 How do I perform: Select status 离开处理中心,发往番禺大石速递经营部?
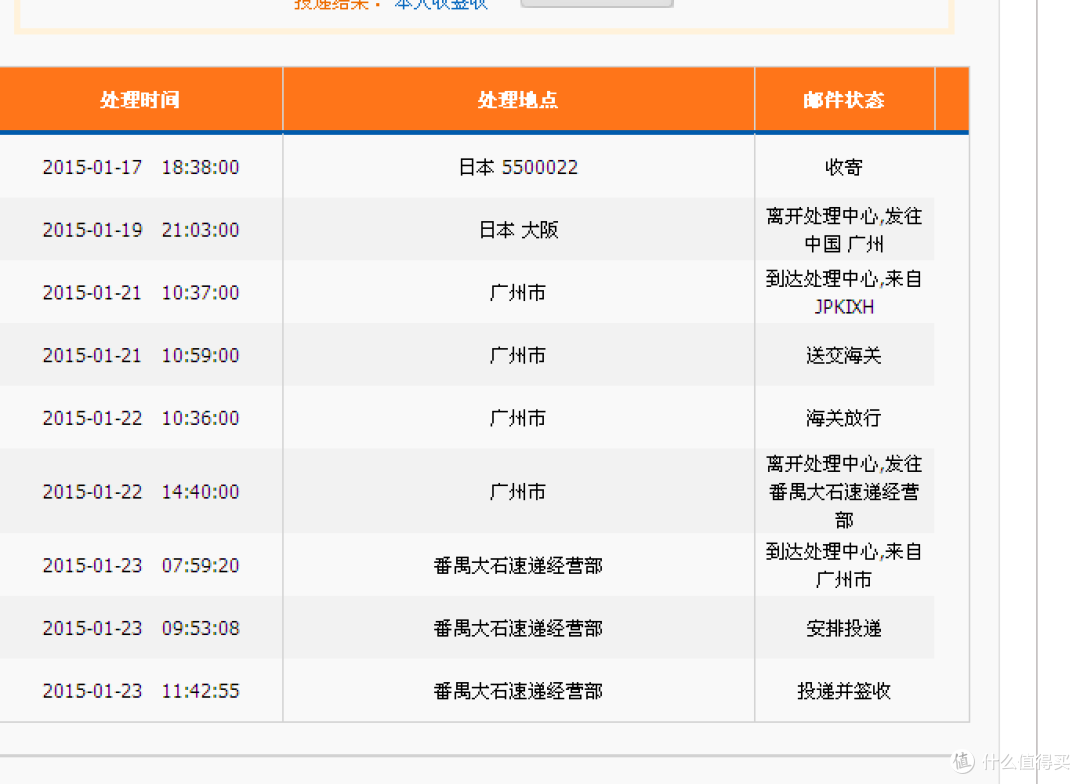click(x=844, y=492)
